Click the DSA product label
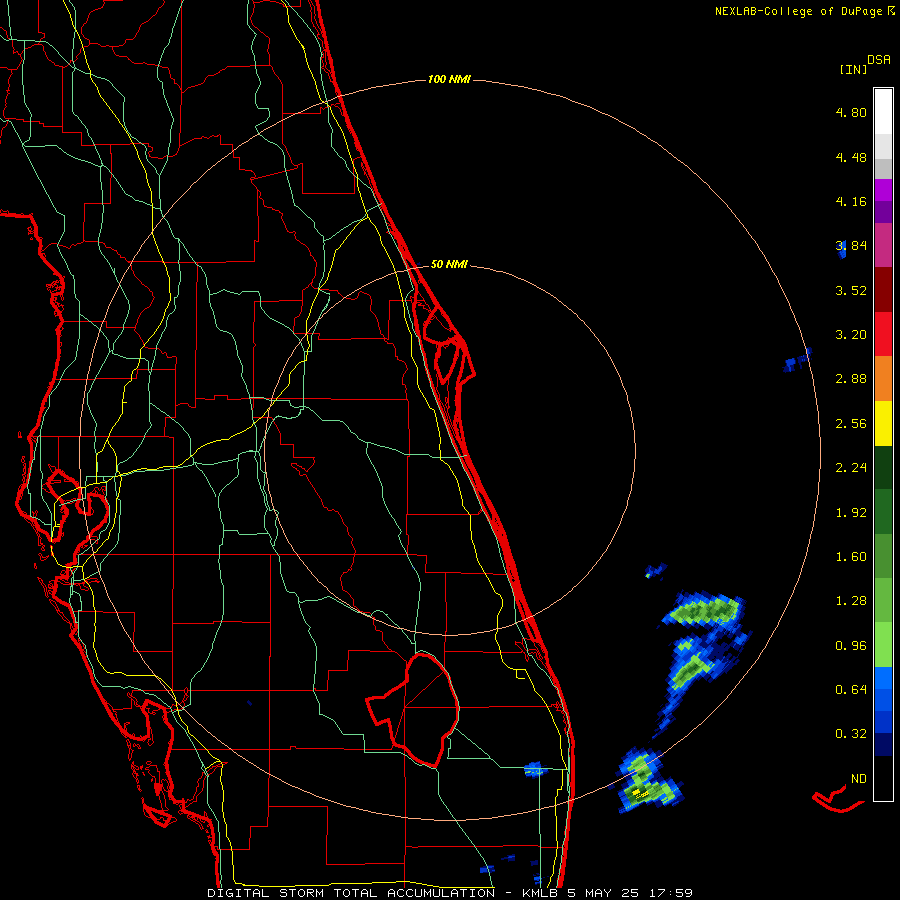 click(x=879, y=60)
